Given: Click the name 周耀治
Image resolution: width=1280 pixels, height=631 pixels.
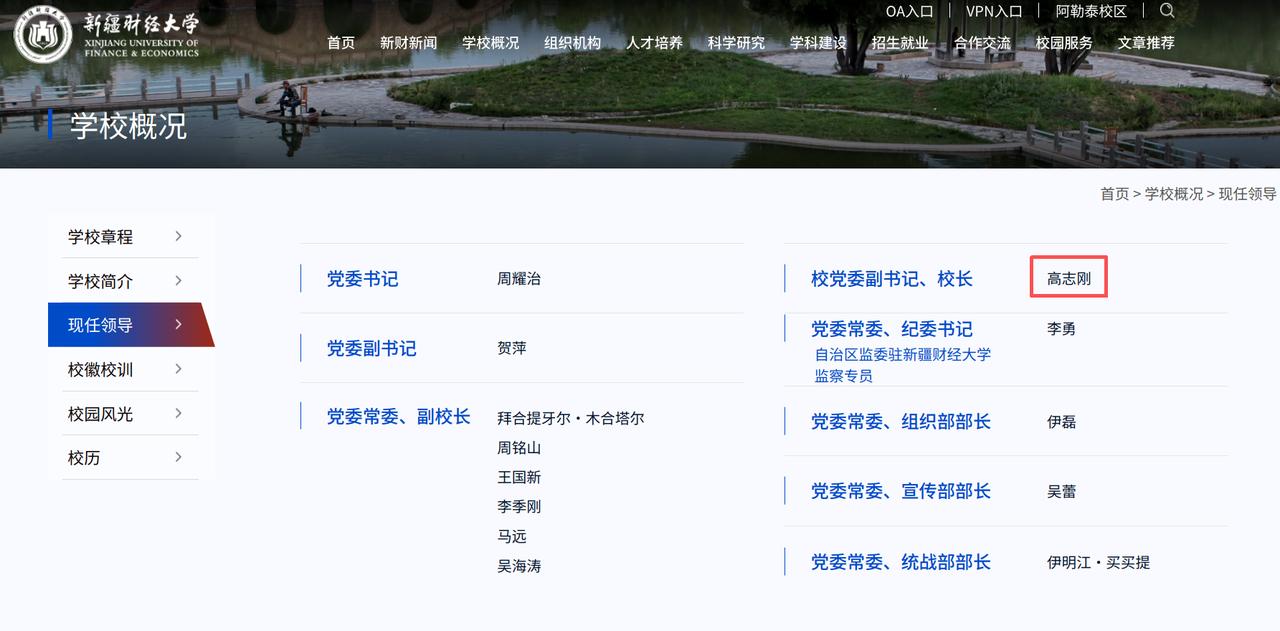Looking at the screenshot, I should click(519, 279).
